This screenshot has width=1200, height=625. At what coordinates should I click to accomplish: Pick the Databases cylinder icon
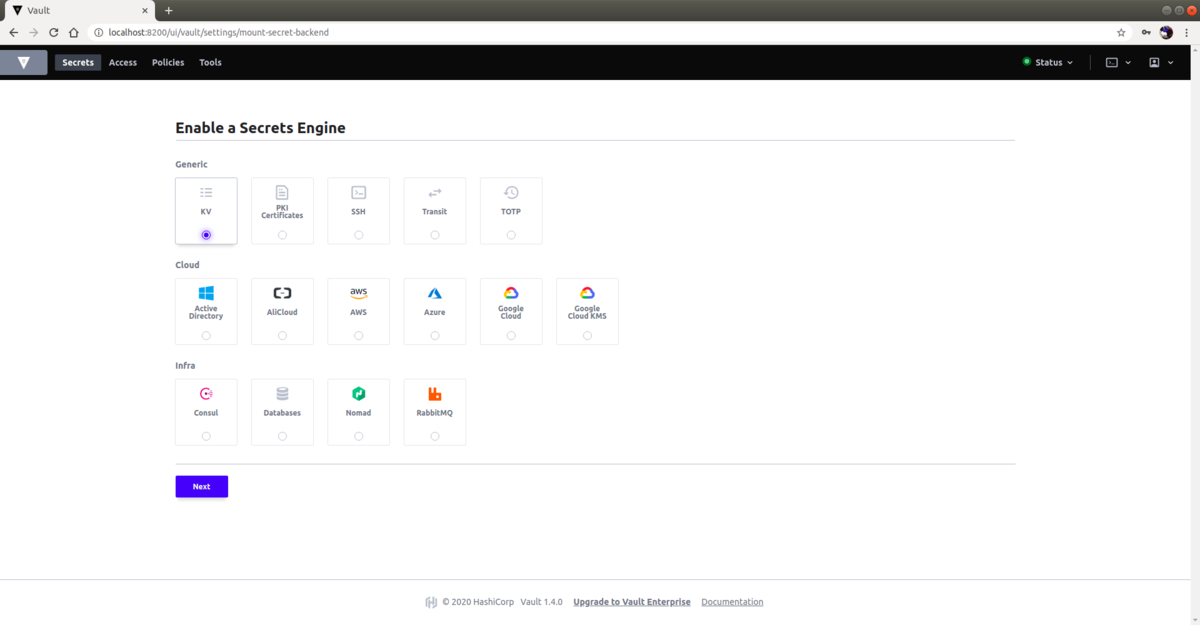(282, 394)
